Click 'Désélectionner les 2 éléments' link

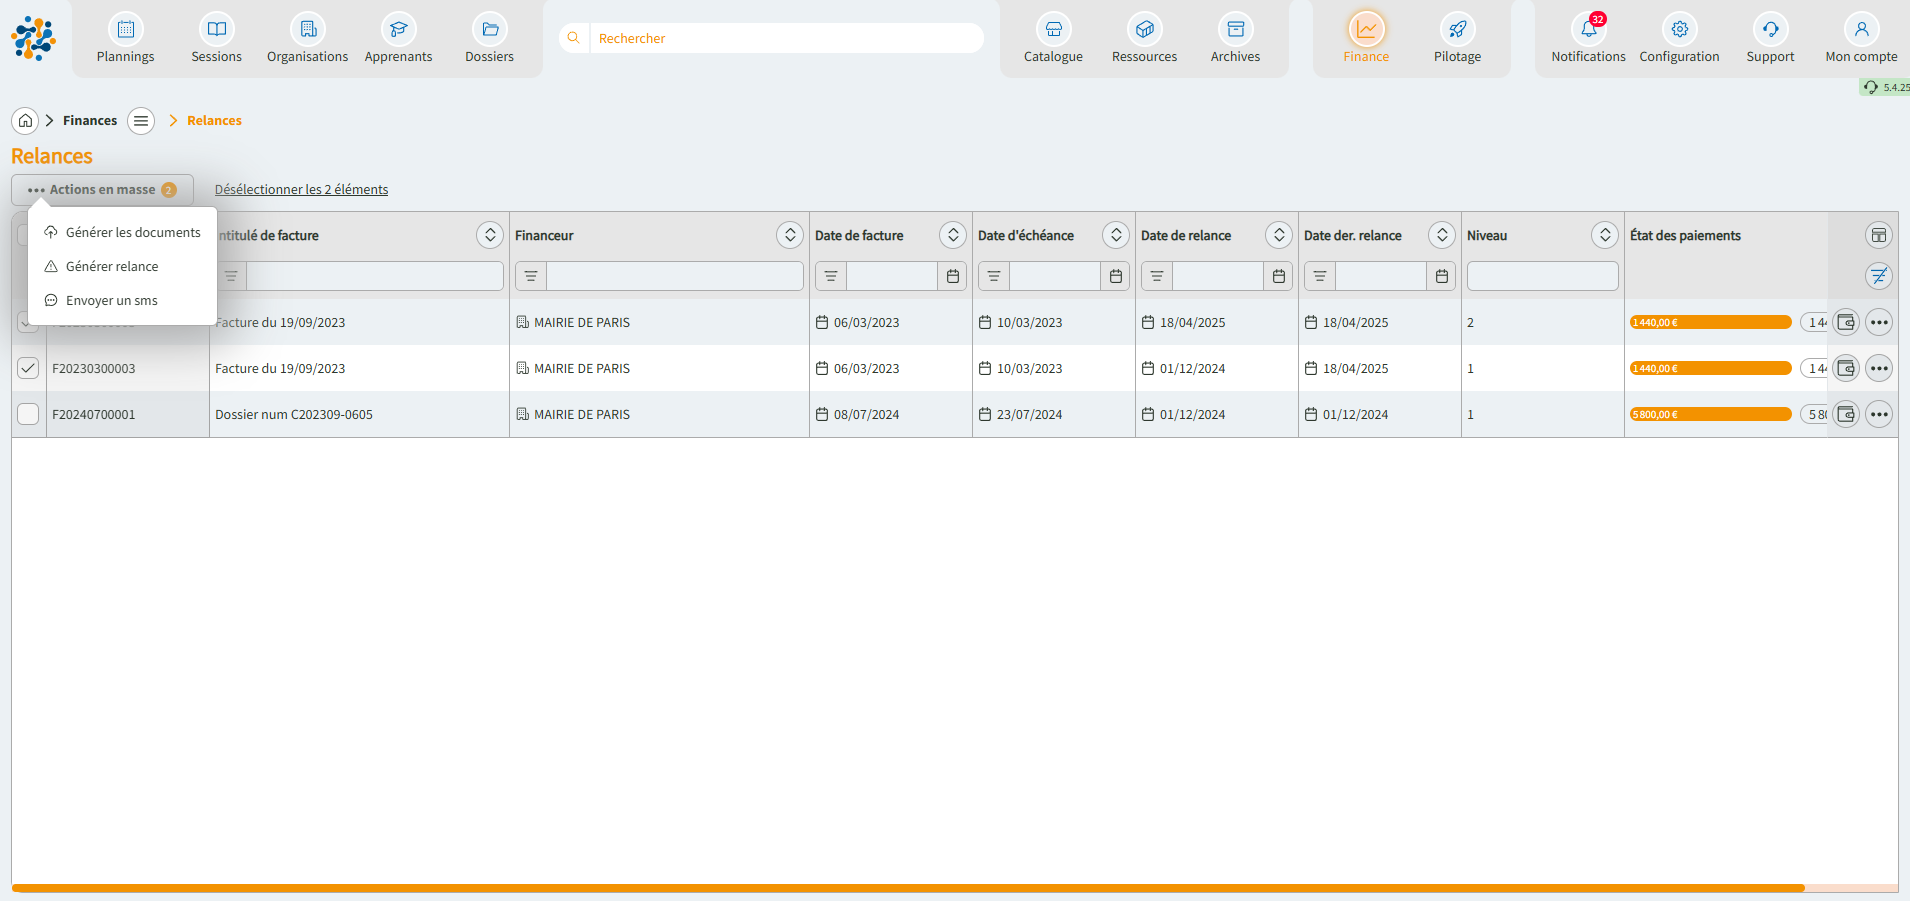301,190
